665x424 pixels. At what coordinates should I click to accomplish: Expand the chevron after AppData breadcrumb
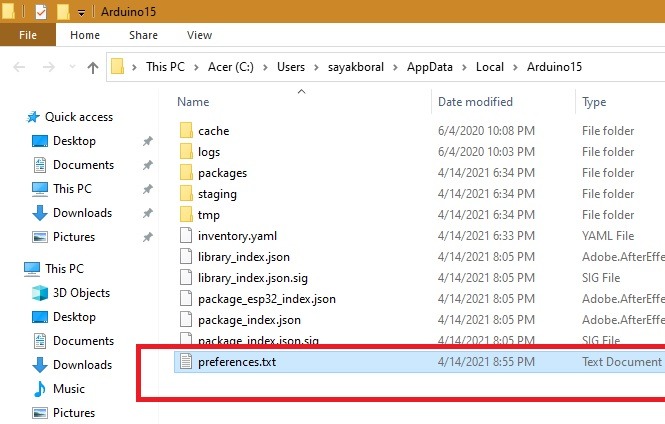464,67
